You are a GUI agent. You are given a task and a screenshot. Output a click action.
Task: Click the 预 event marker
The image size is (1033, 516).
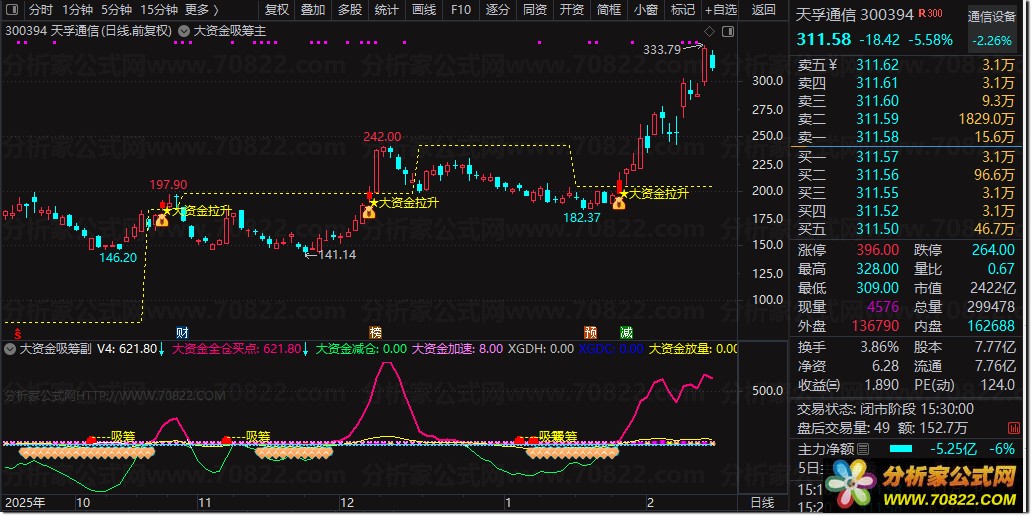590,332
